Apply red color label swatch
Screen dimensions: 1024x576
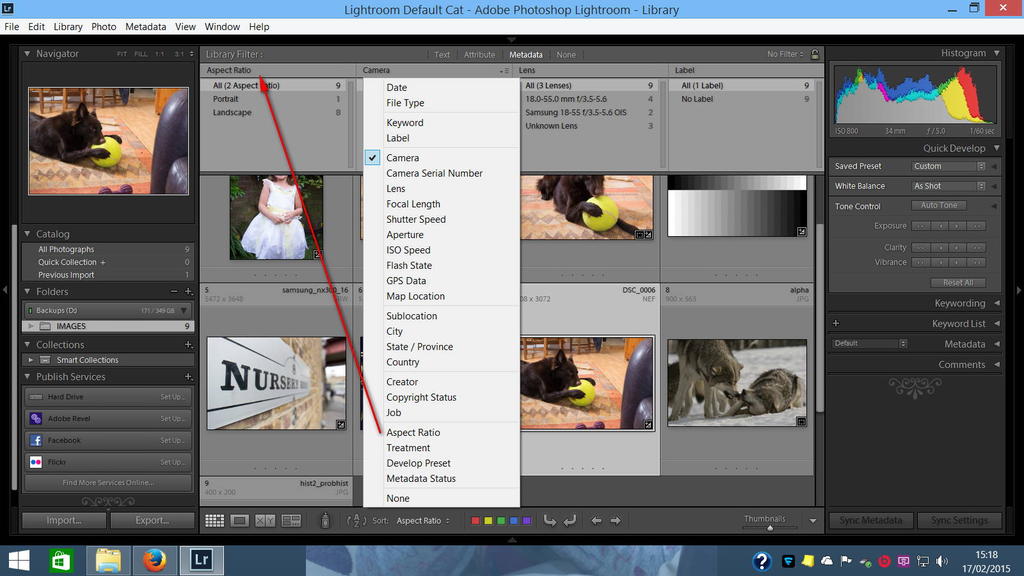[476, 520]
